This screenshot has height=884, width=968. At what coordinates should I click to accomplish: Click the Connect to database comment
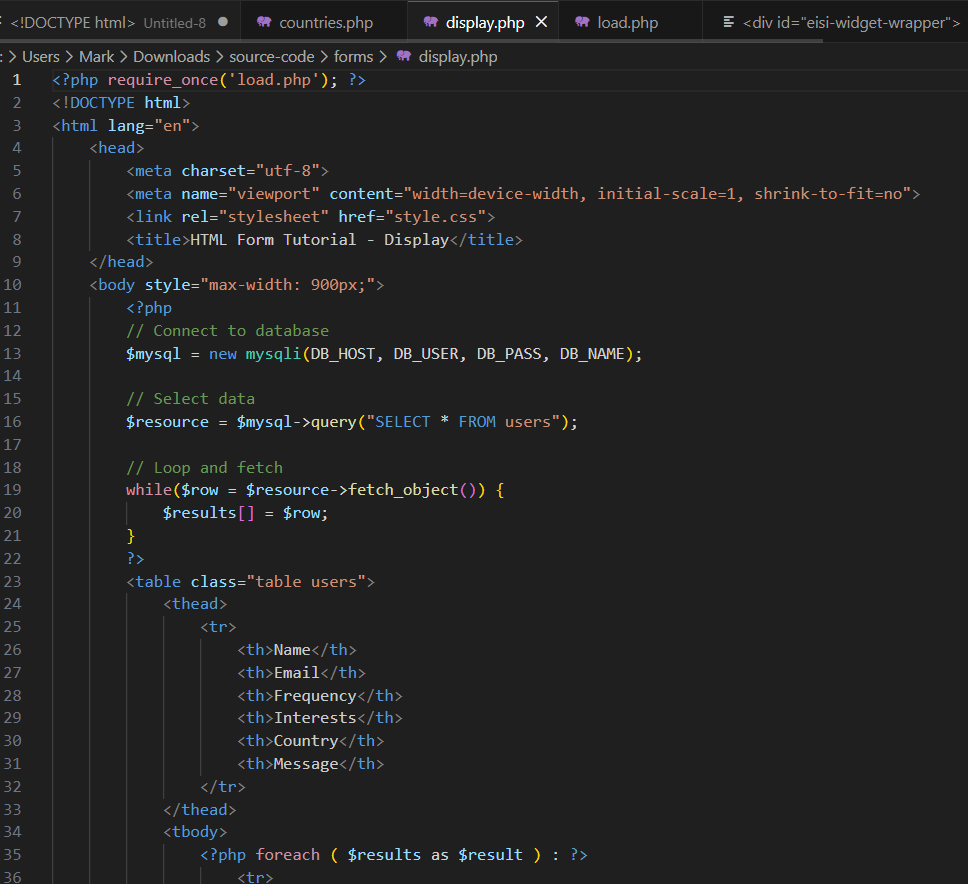pyautogui.click(x=227, y=331)
